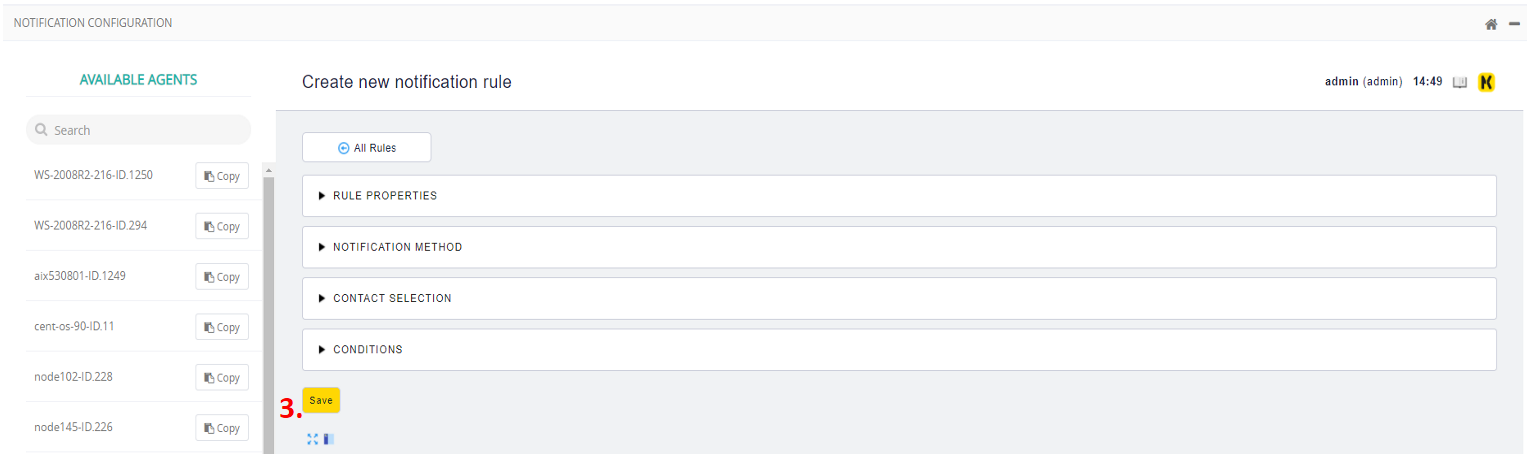Copy agent WS-2008R2-216-ID.294
The height and width of the screenshot is (454, 1527).
tap(222, 226)
